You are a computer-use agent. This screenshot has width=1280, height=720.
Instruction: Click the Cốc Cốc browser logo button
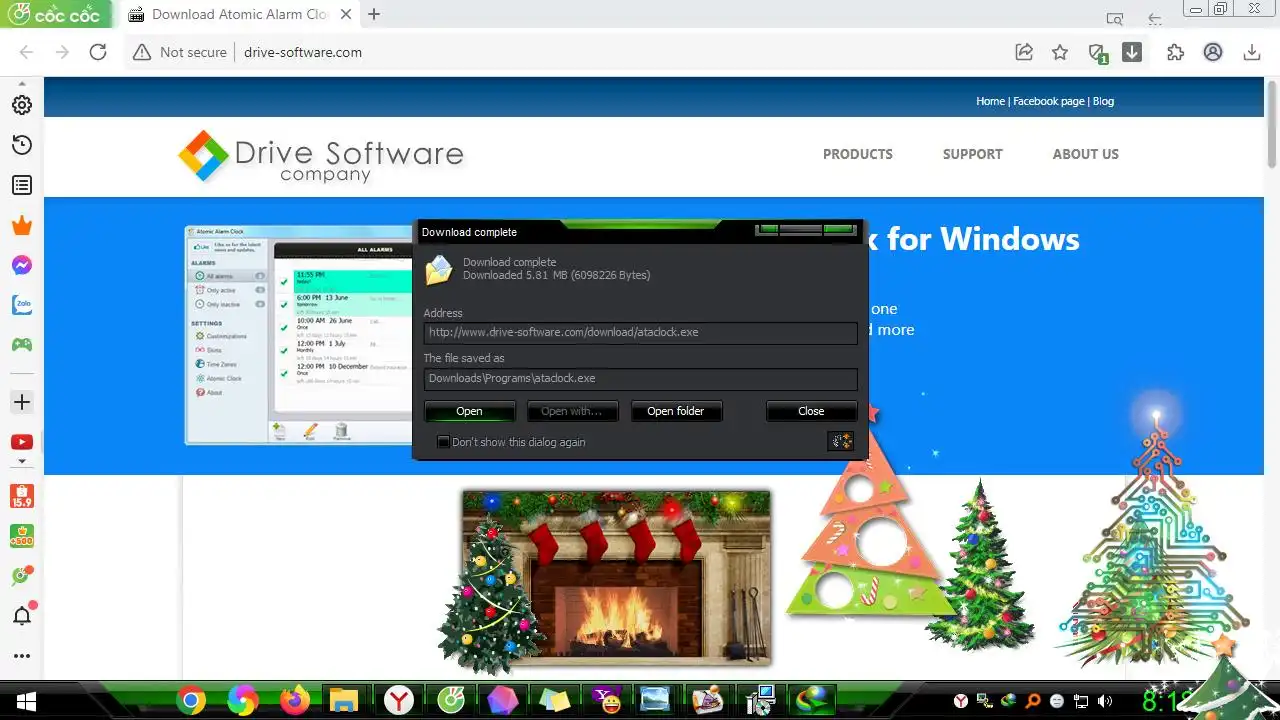55,14
